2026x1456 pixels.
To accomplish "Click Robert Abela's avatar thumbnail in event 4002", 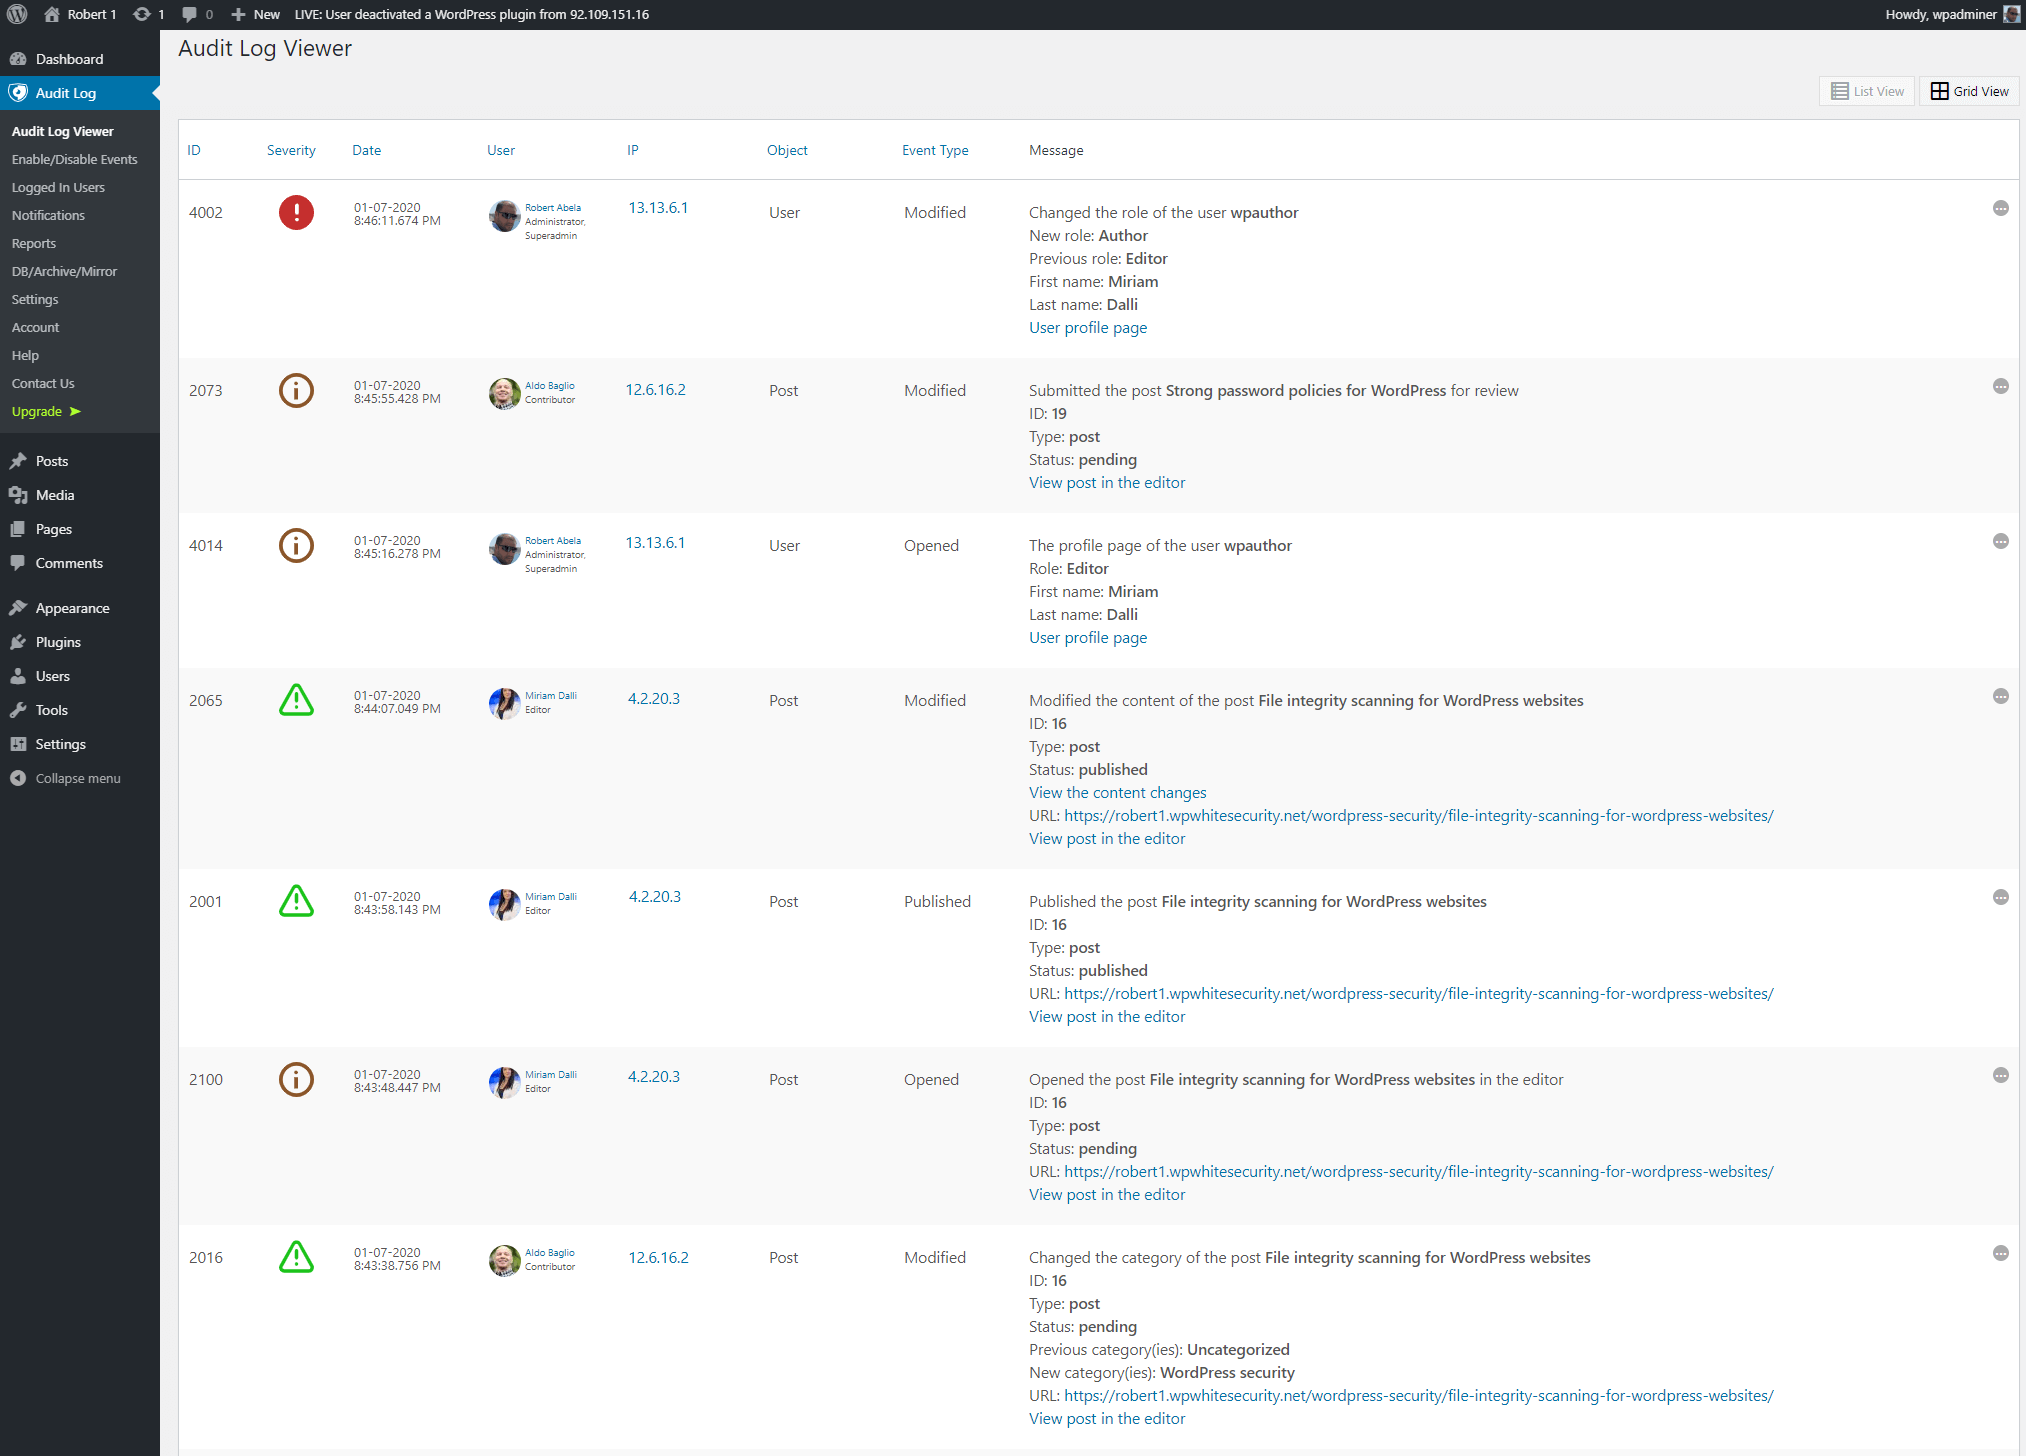I will coord(504,214).
